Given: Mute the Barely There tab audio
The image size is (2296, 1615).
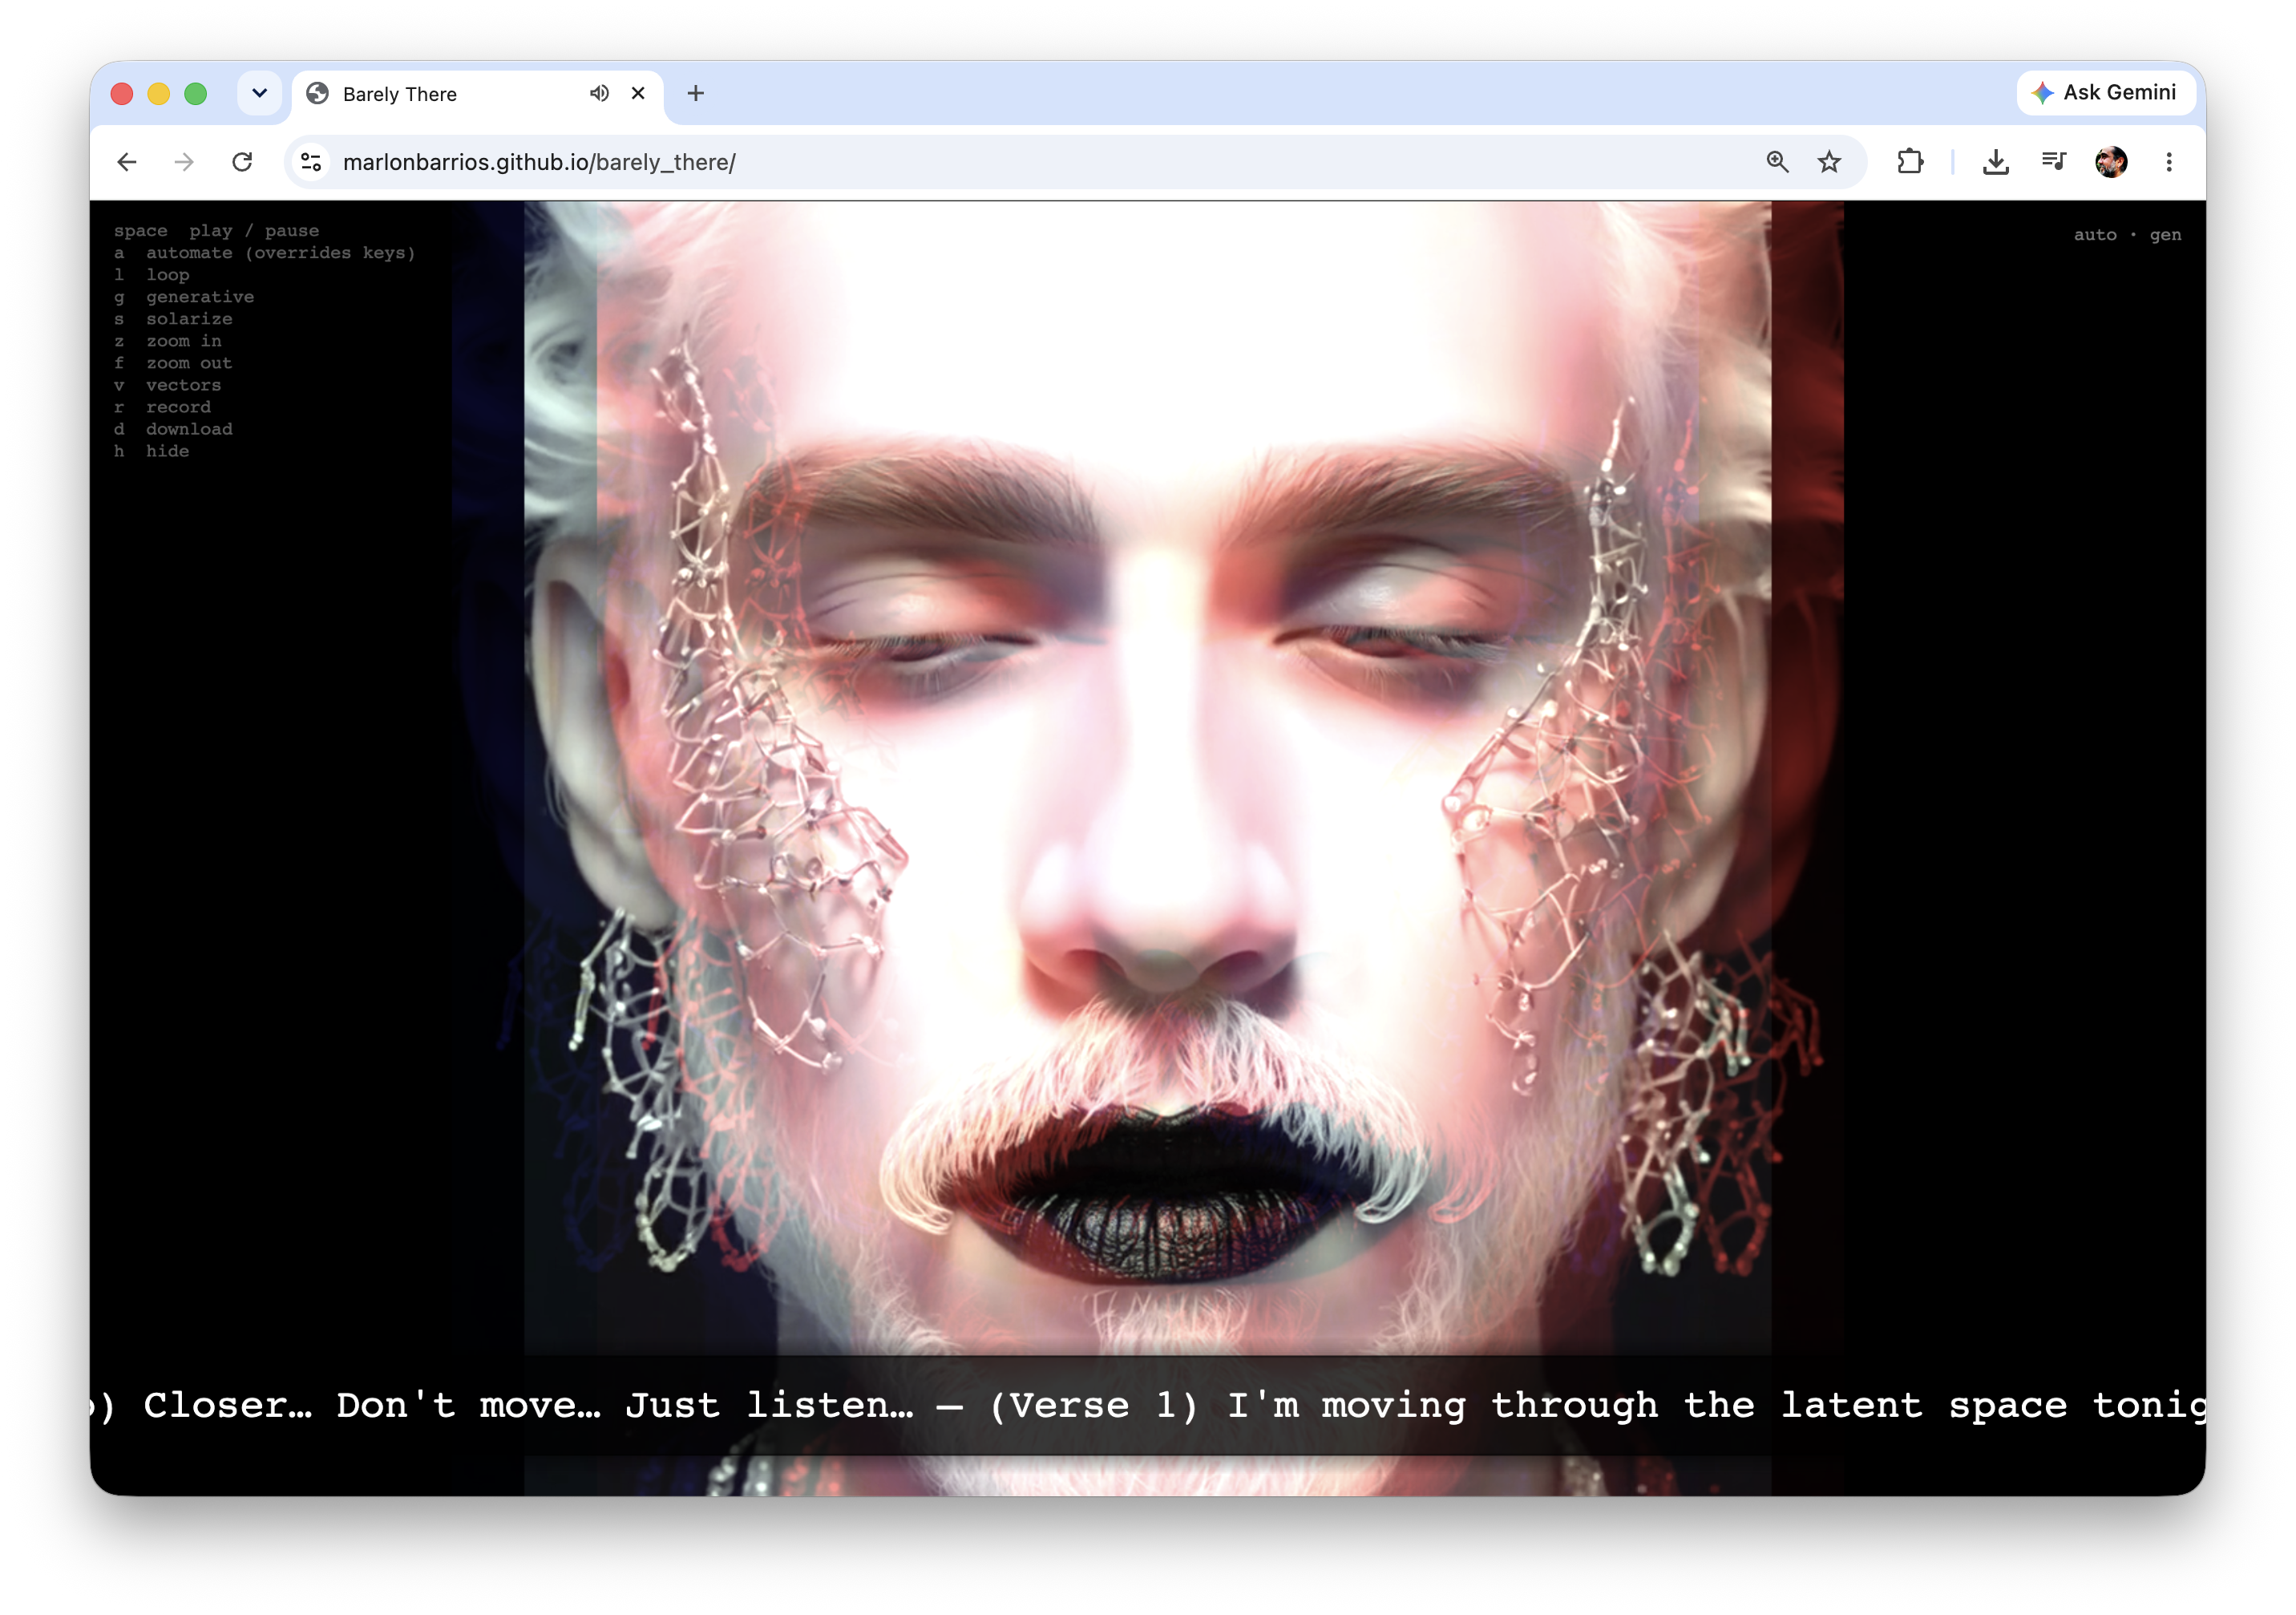Looking at the screenshot, I should tap(599, 93).
